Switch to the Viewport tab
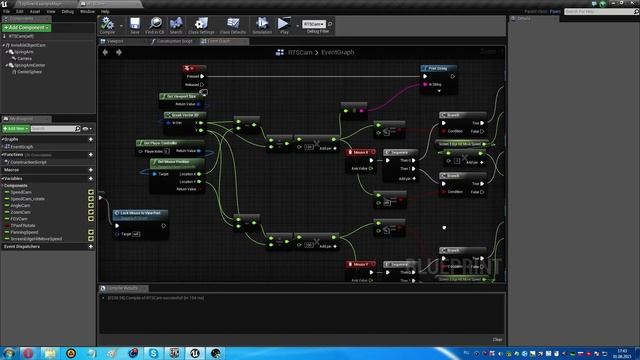Viewport: 640px width, 360px height. pos(115,41)
